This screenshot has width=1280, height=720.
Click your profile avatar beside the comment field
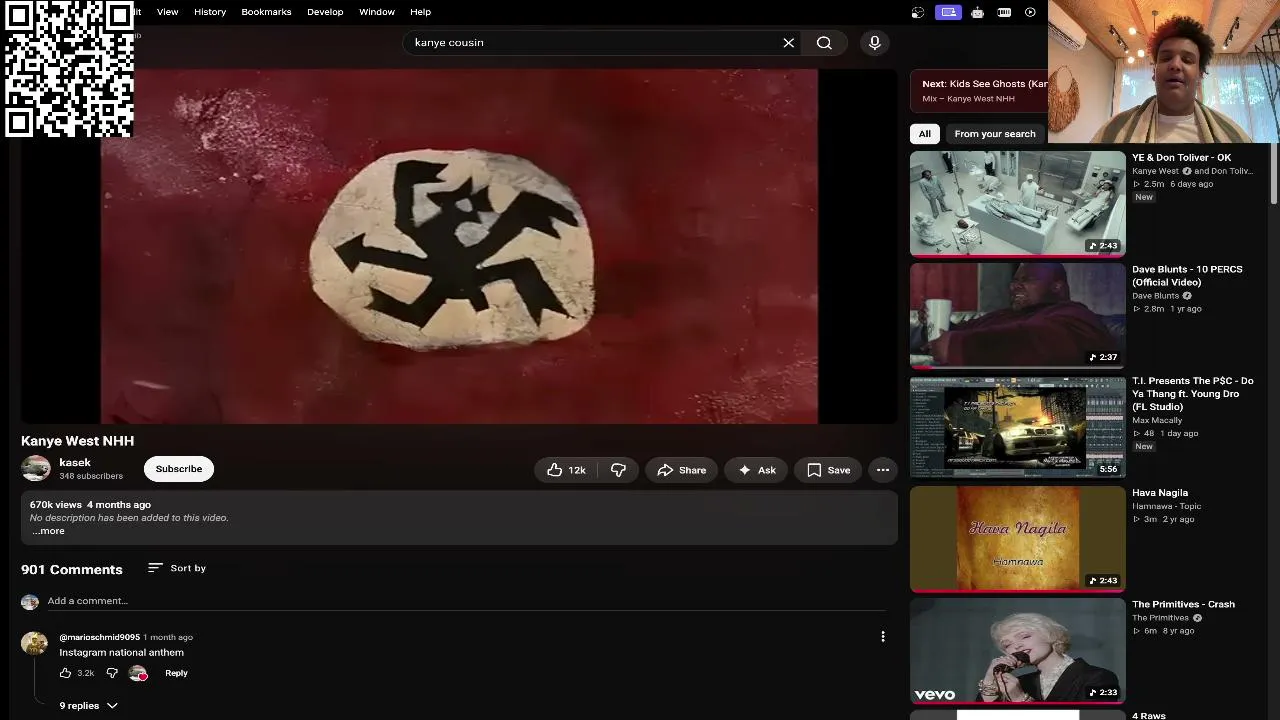[30, 601]
